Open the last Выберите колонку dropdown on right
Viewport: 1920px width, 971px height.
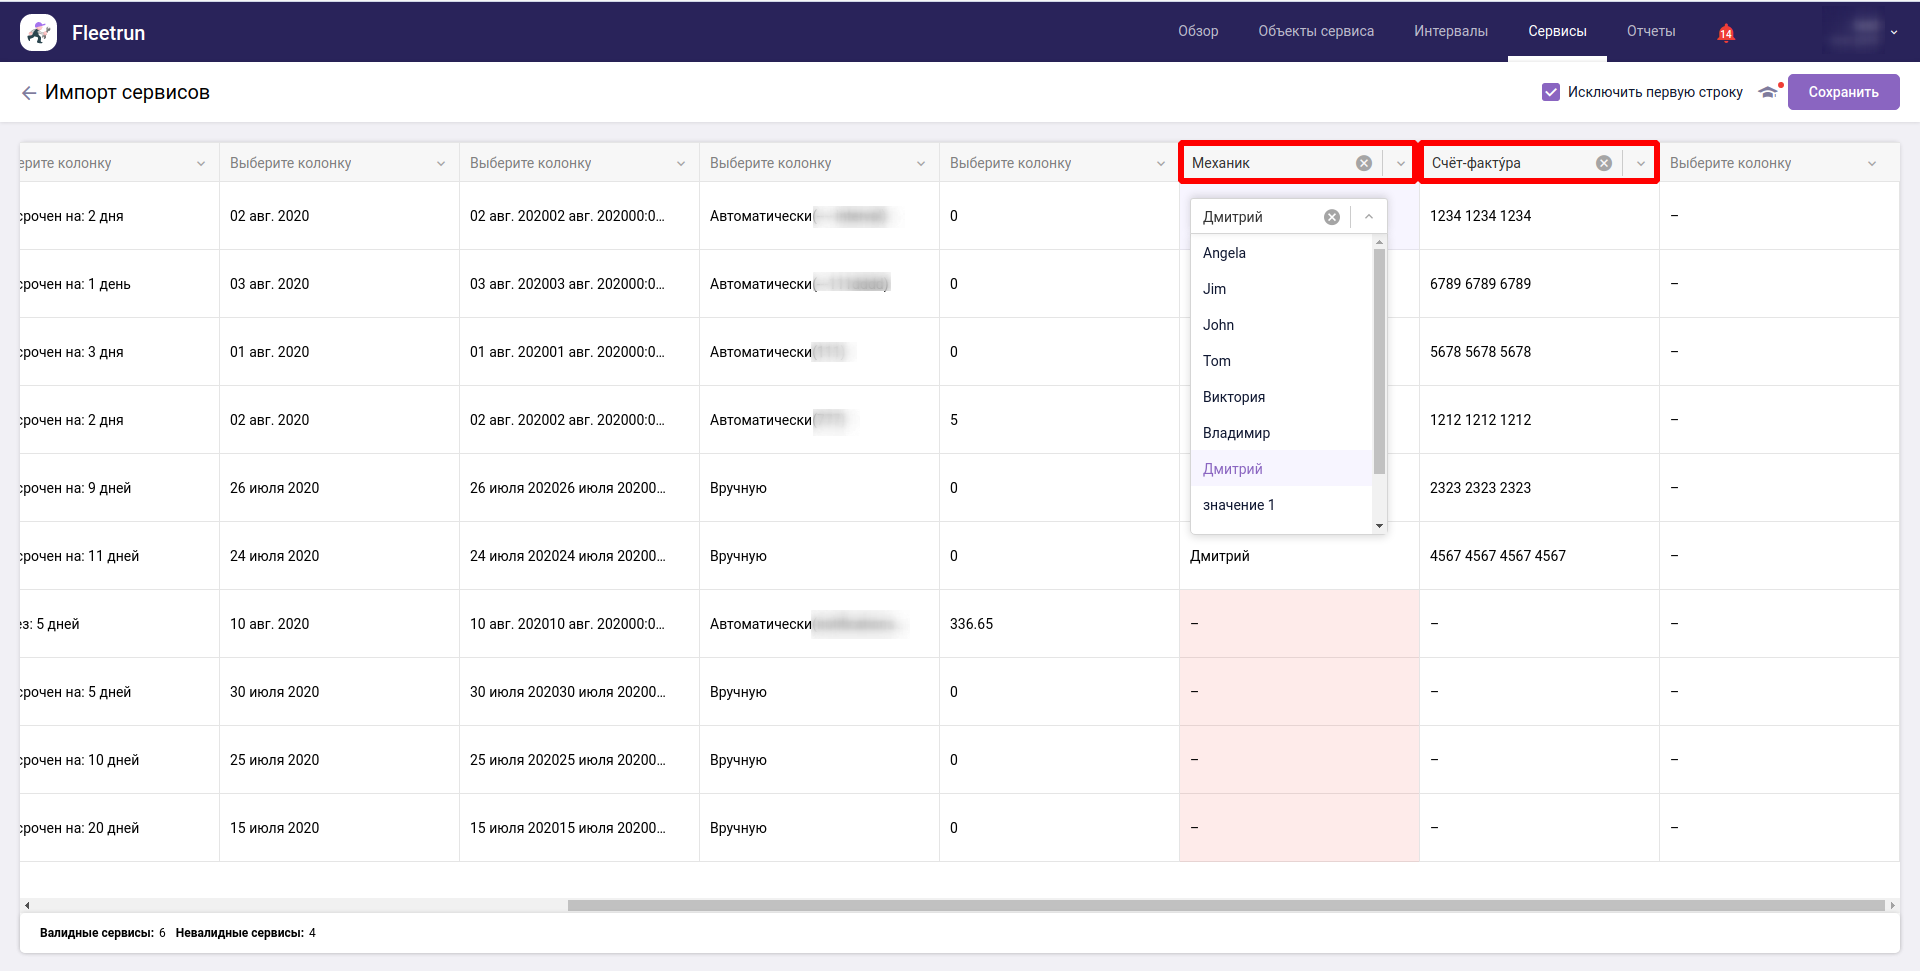[1871, 163]
